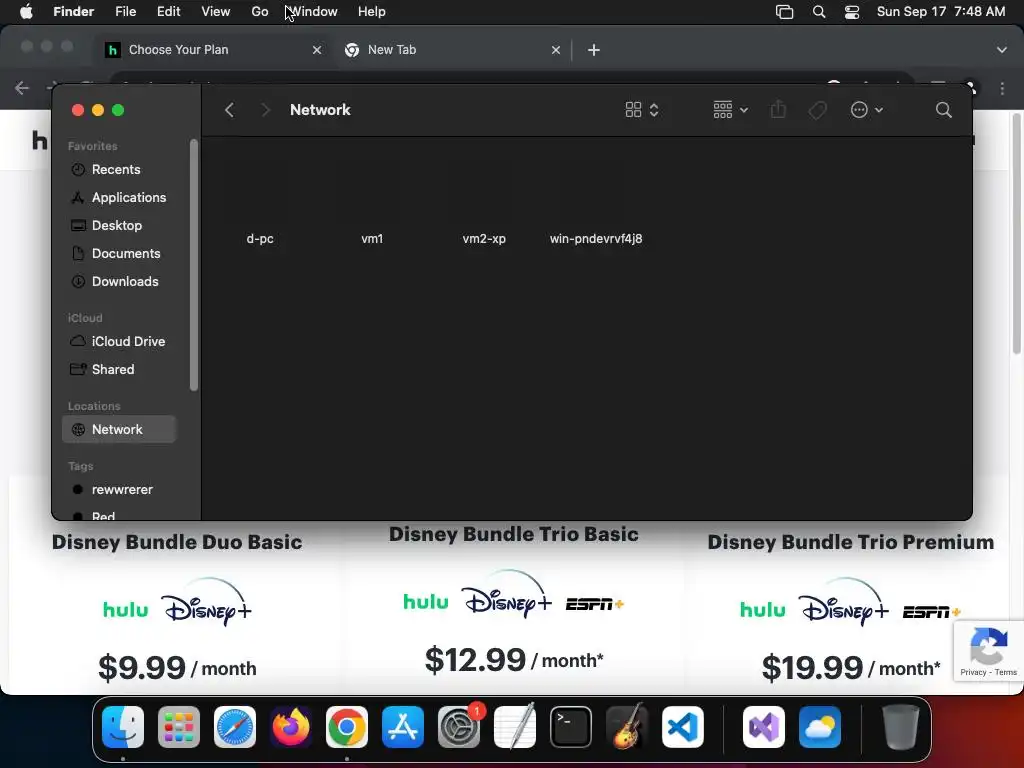Open the Finder menu in menu bar
The height and width of the screenshot is (768, 1024).
coord(73,12)
